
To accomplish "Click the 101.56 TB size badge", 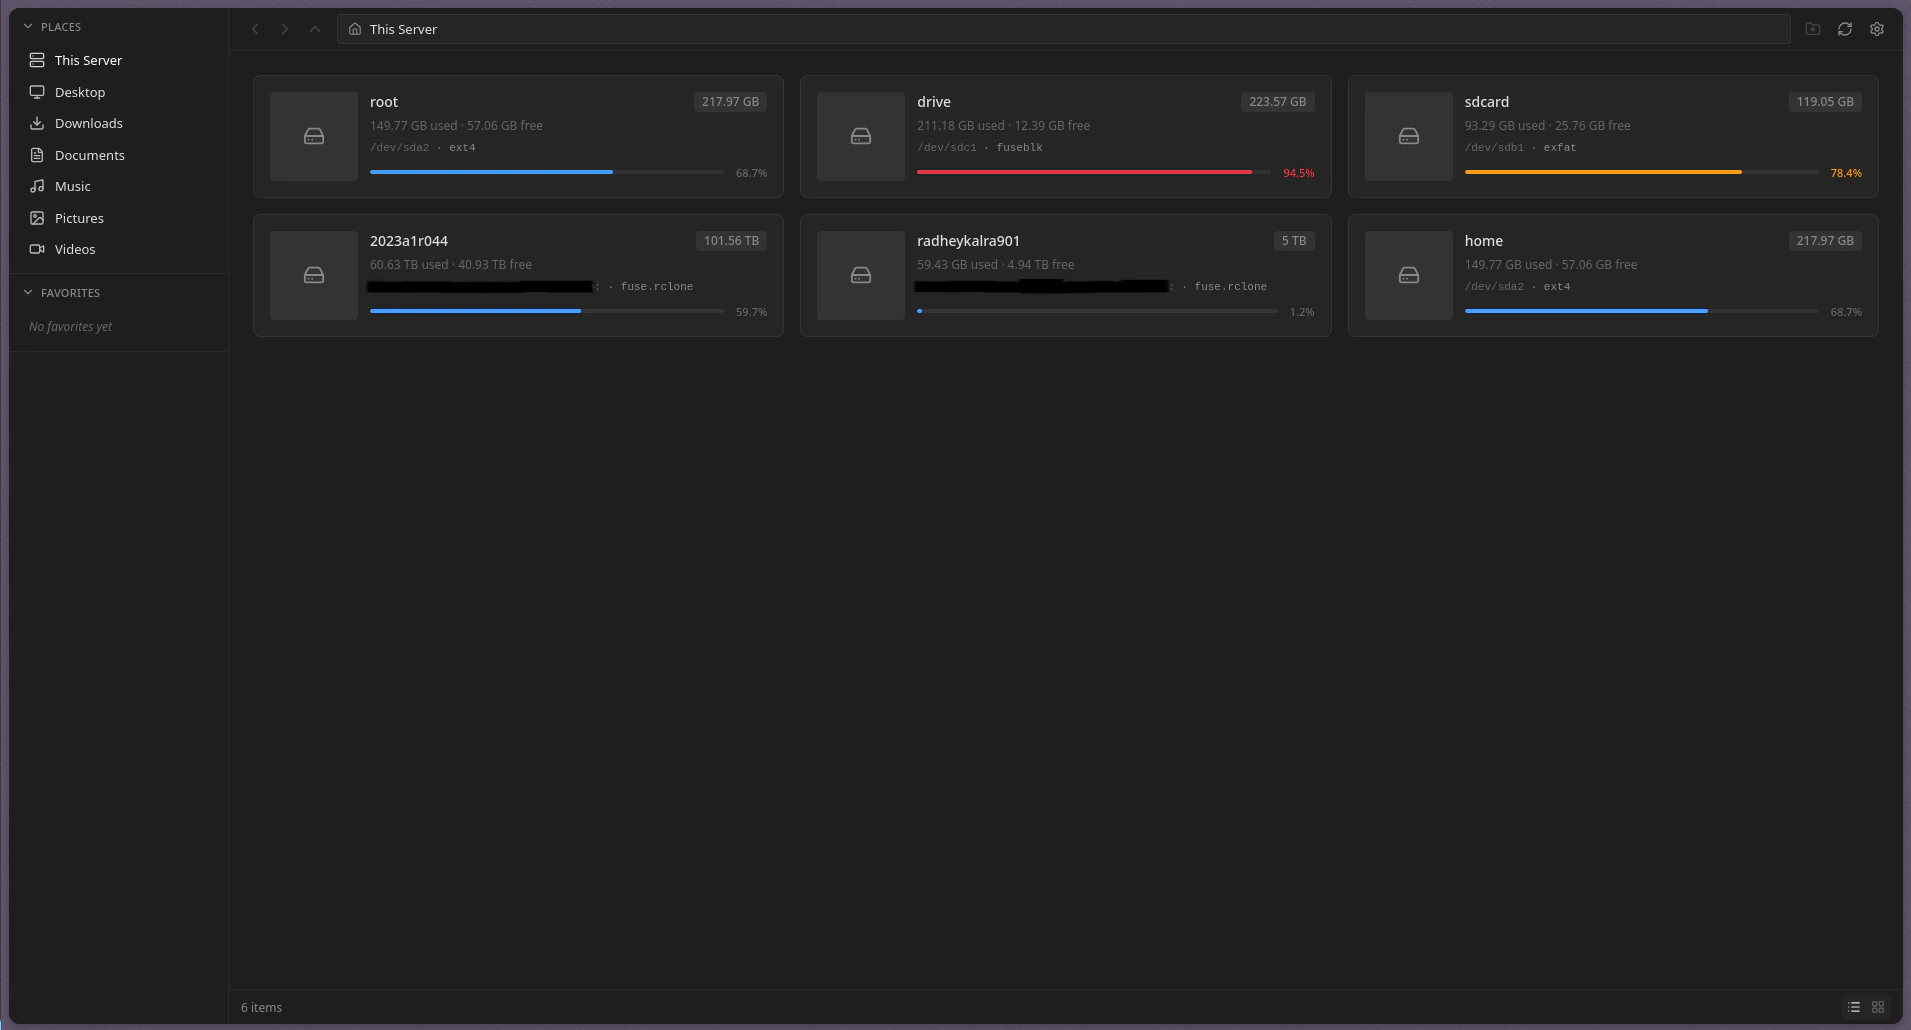I will (x=731, y=241).
